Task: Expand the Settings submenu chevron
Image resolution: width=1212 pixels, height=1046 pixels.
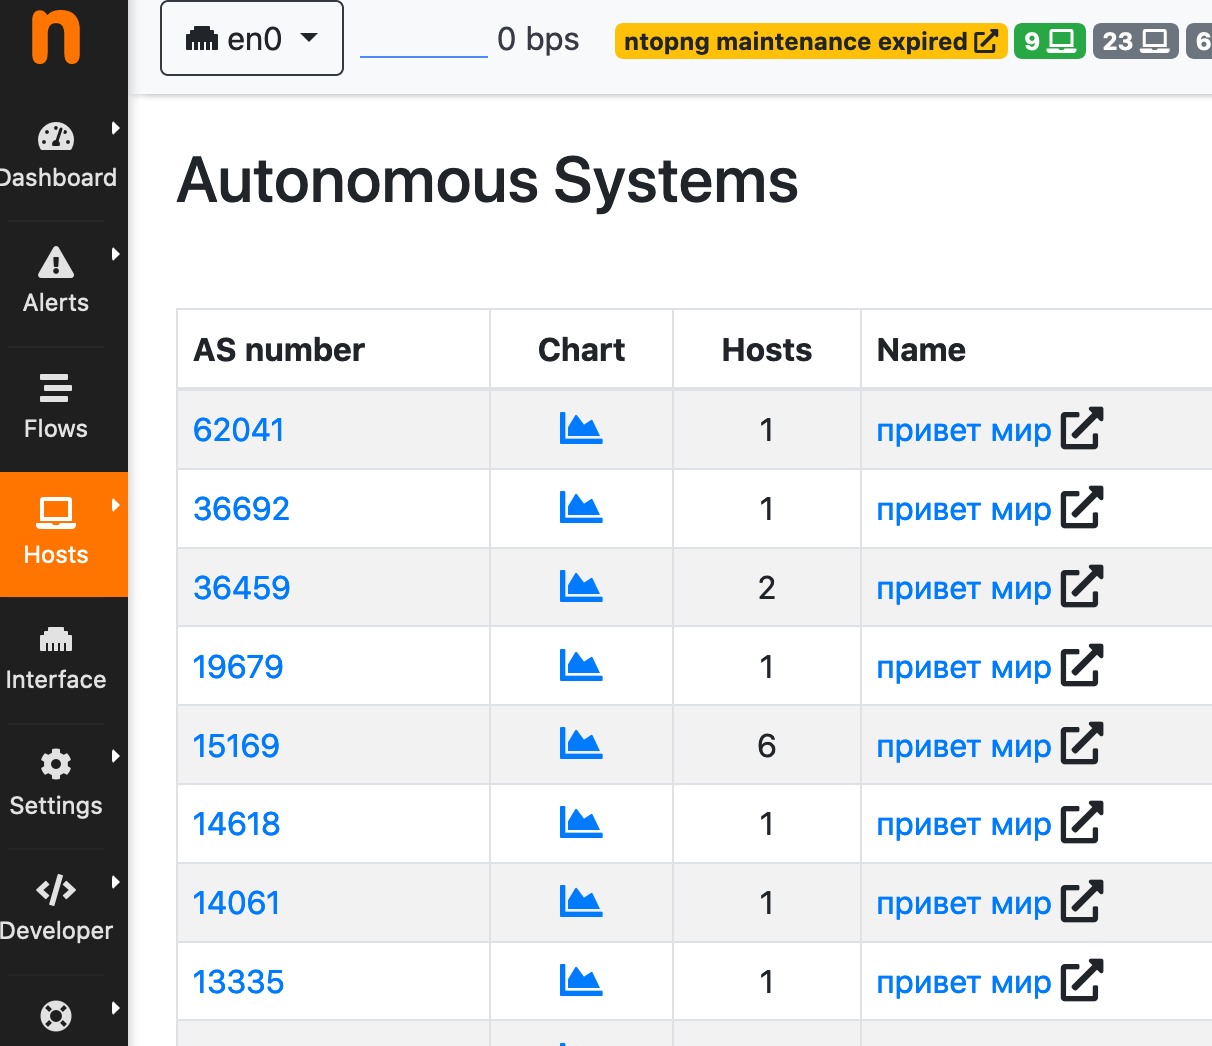Action: [117, 756]
